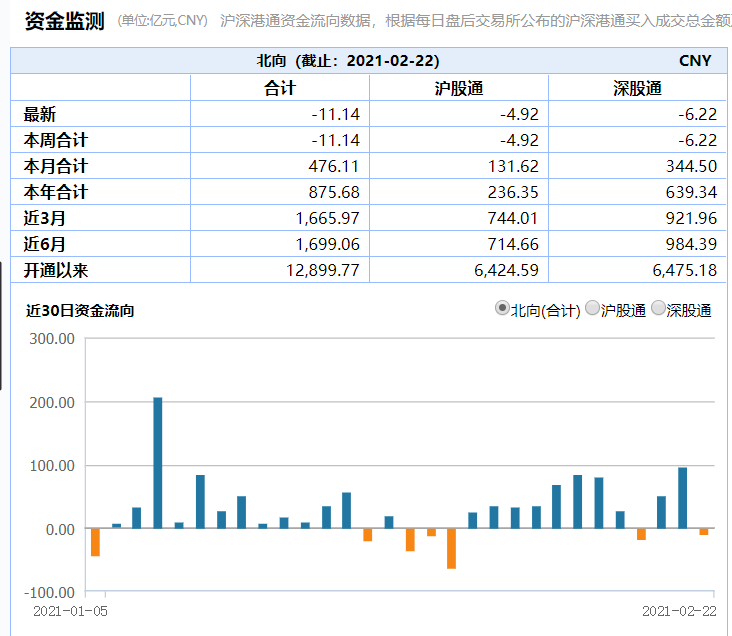Click the 2021-01-05 axis date label
732x636 pixels.
(x=70, y=611)
